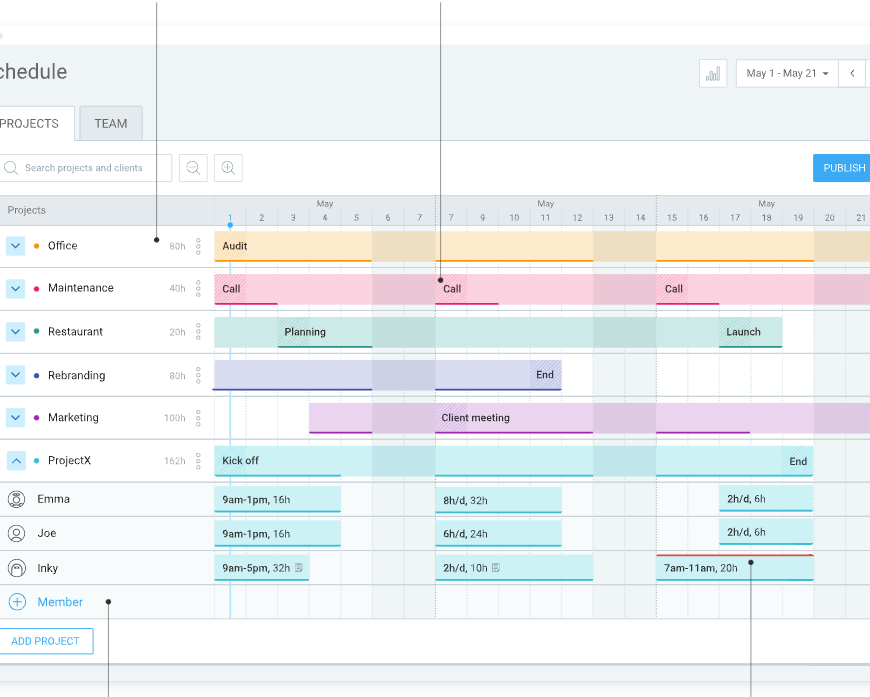Click the zoom out magnifier icon

coord(193,168)
